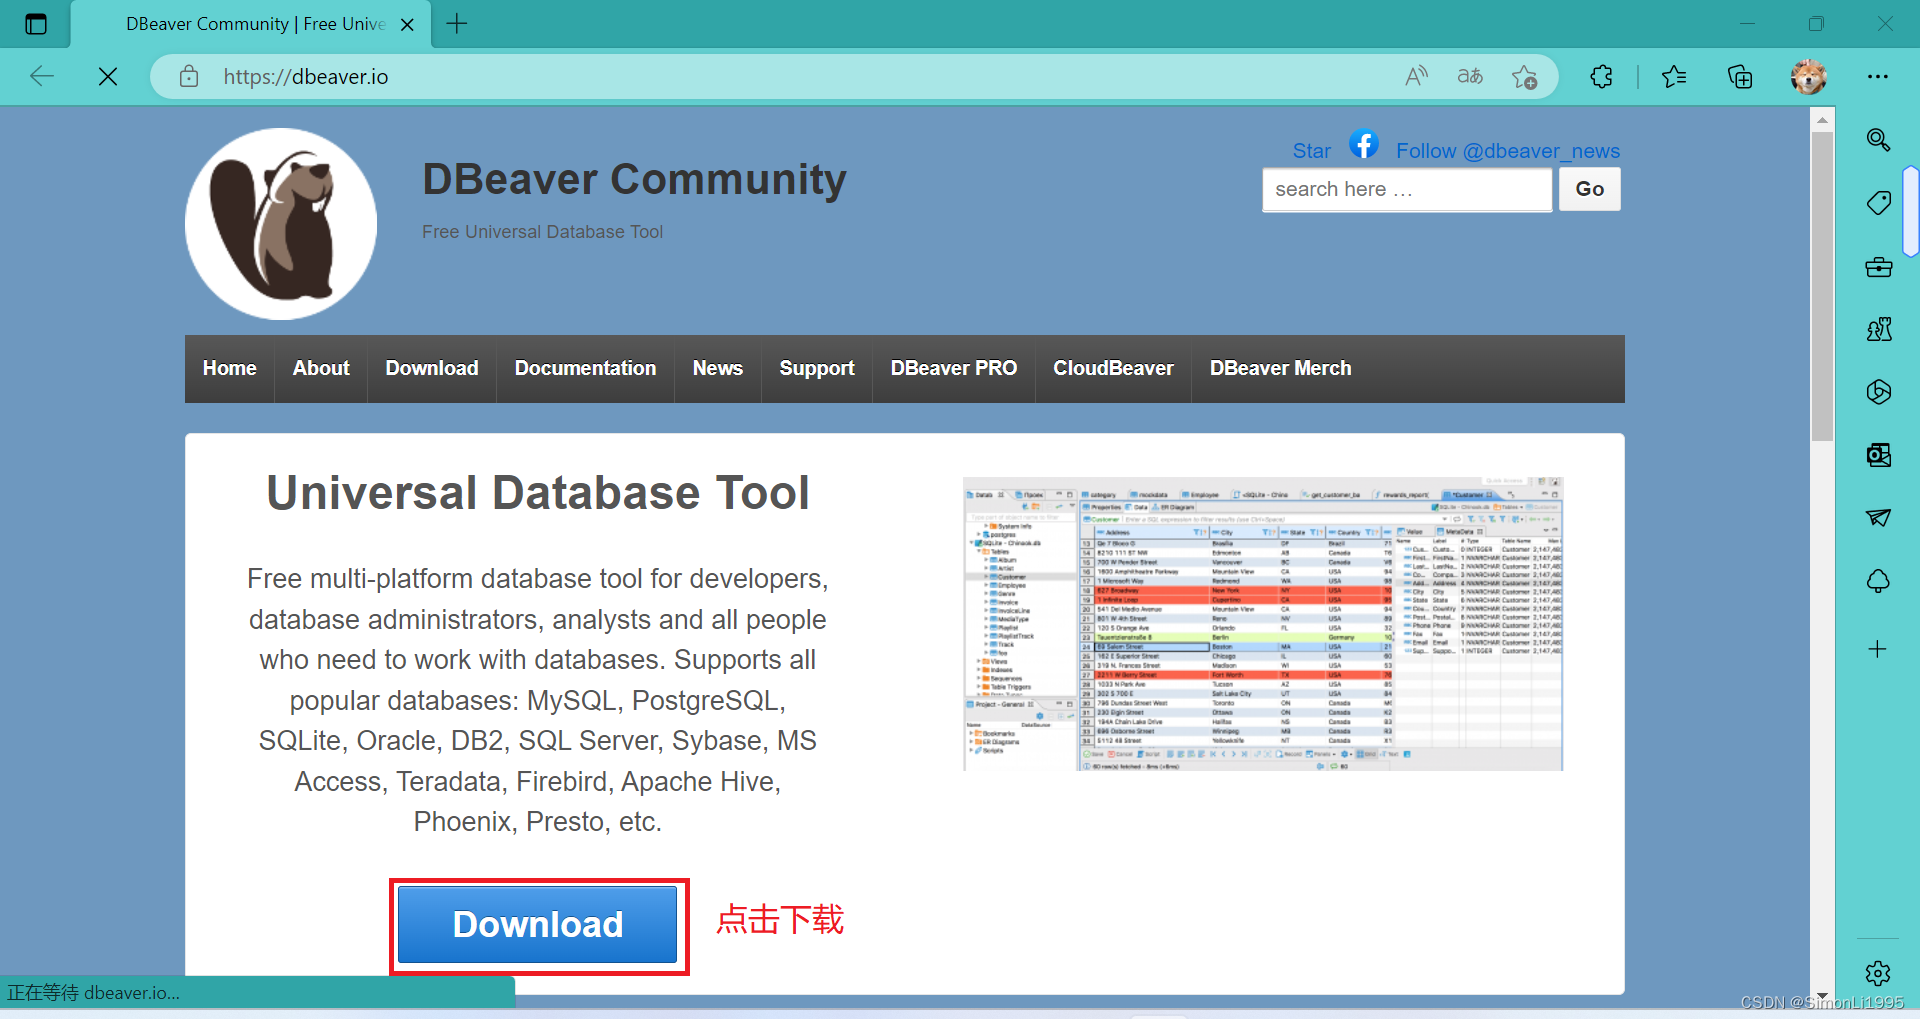Open the sidebar Drop paper plane icon

[1878, 517]
